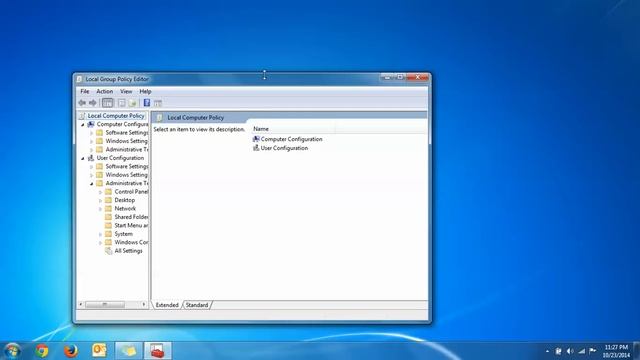Show hidden system tray icons
This screenshot has width=640, height=360.
pyautogui.click(x=547, y=351)
